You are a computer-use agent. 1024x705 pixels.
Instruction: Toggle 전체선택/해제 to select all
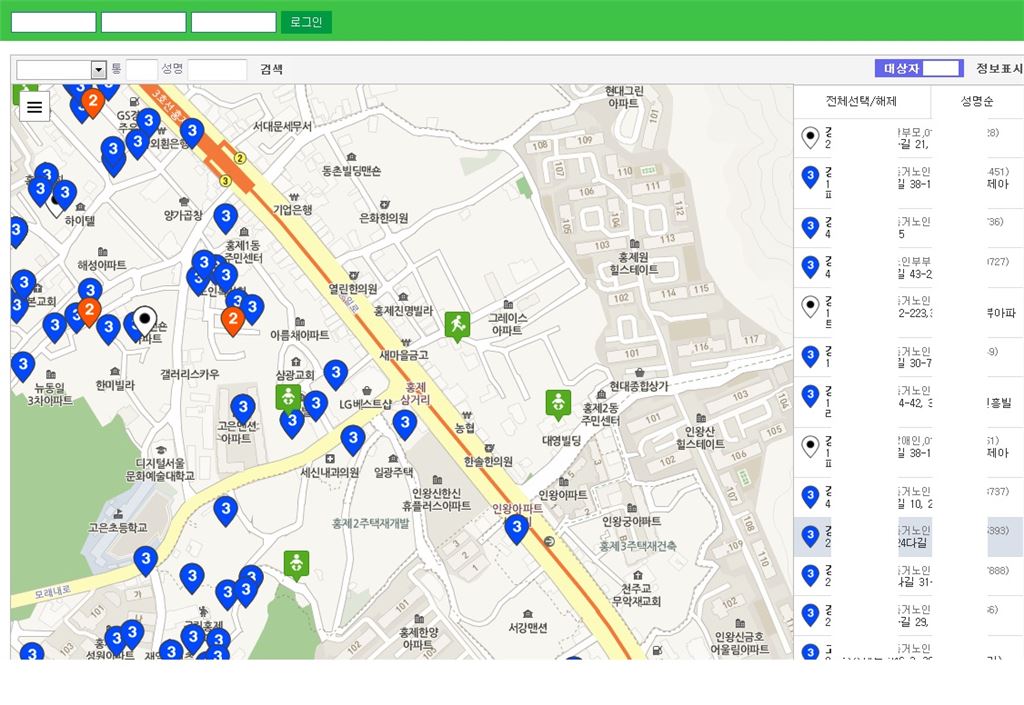861,101
